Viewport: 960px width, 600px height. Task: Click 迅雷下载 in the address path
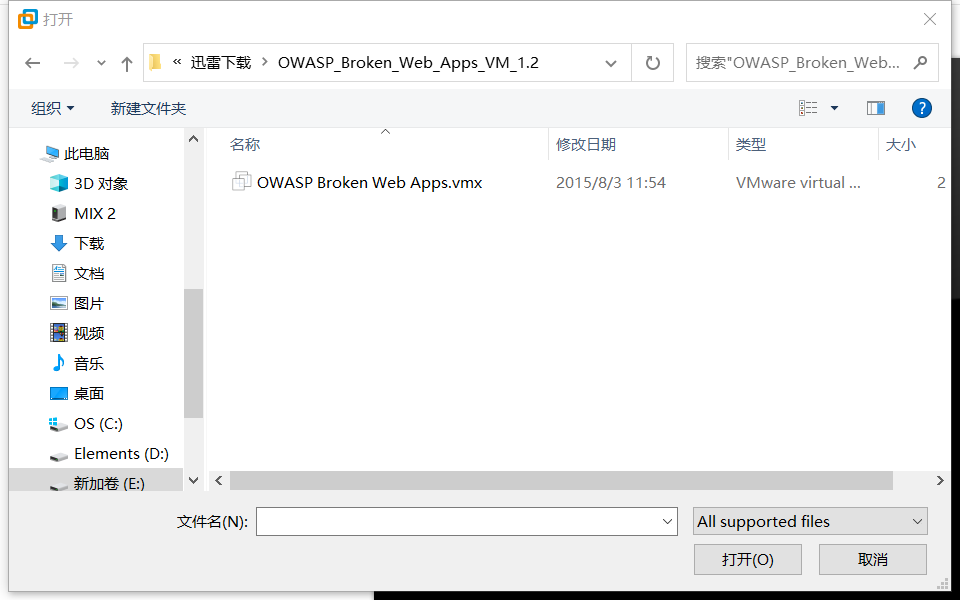tap(220, 62)
